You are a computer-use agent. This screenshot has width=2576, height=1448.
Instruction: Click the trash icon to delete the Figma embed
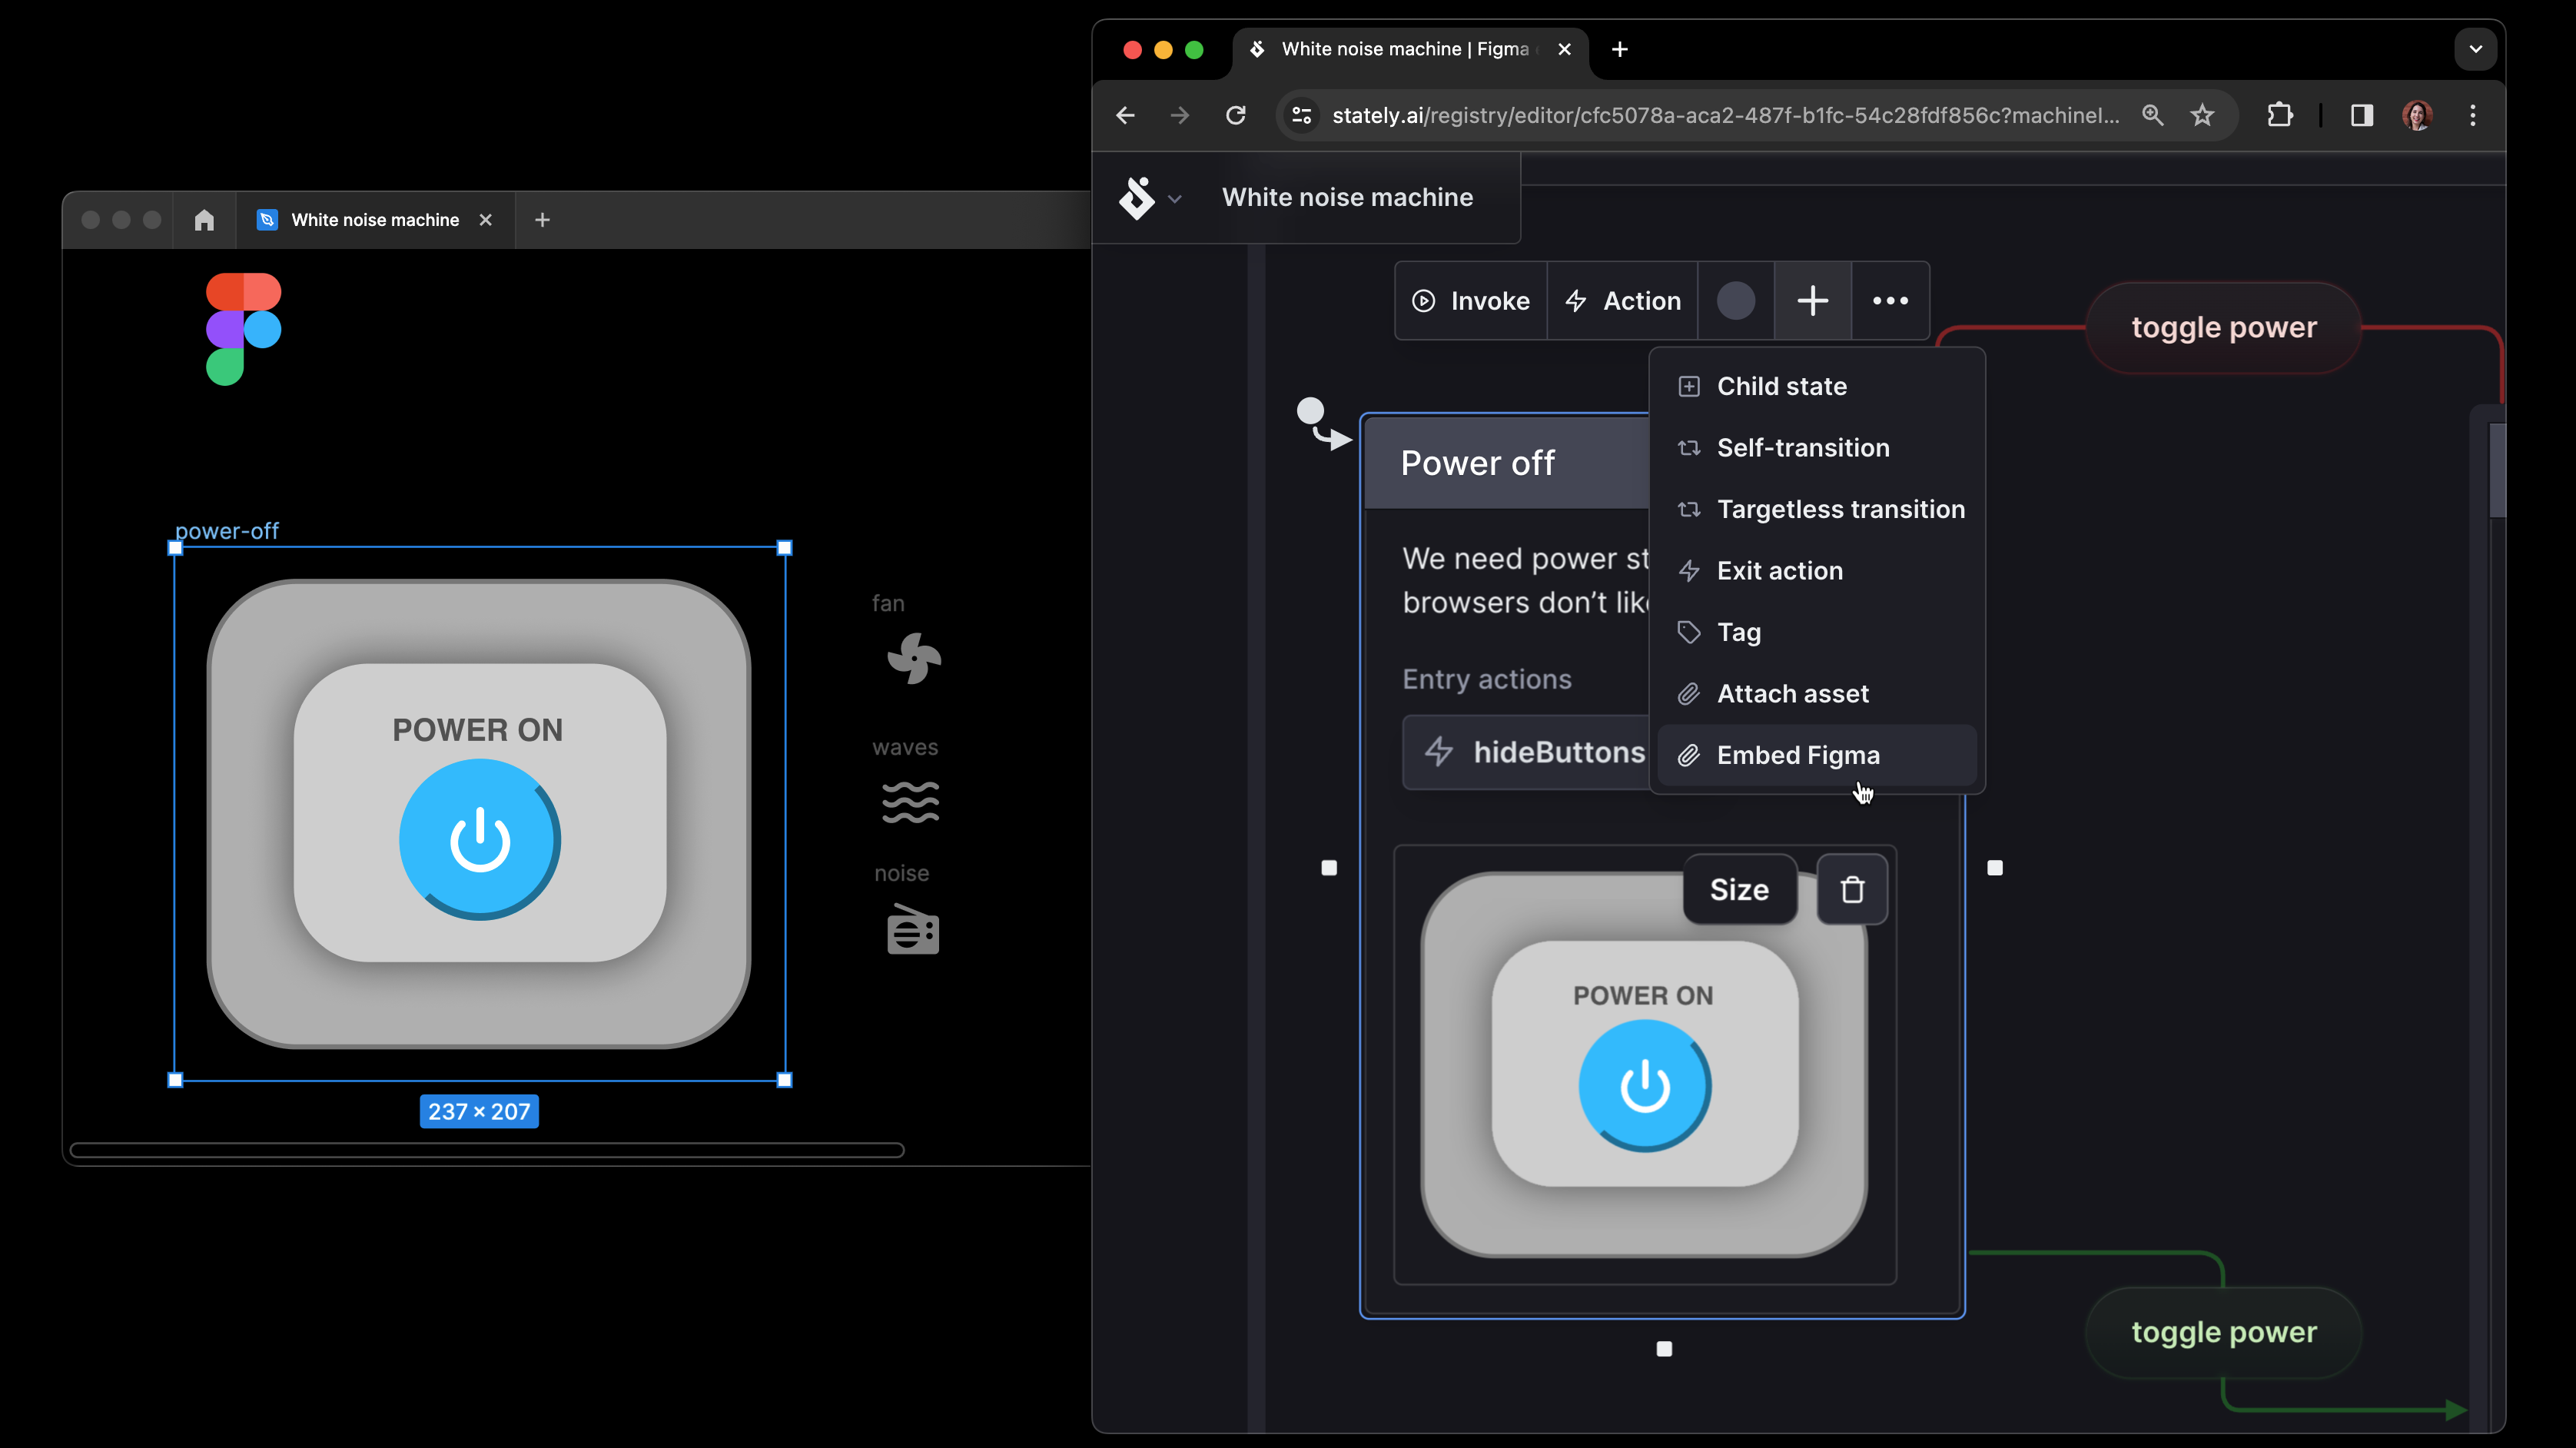tap(1852, 889)
